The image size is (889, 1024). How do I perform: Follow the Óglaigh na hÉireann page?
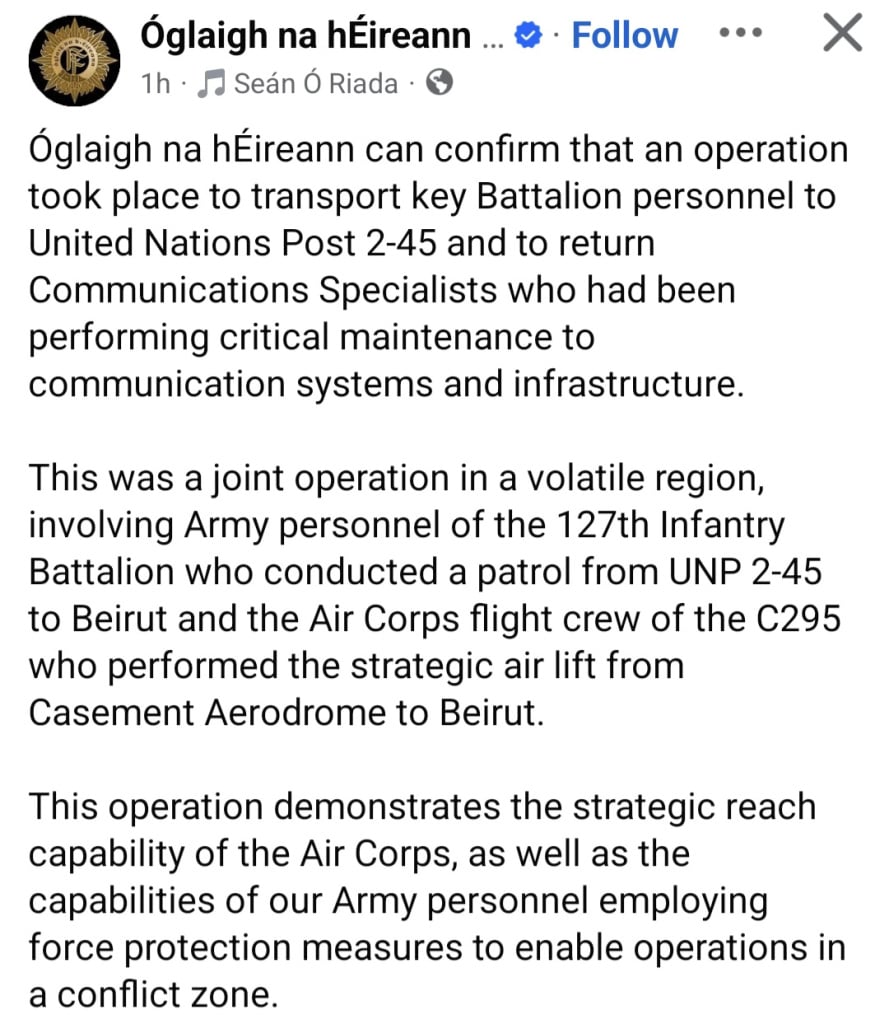point(624,35)
